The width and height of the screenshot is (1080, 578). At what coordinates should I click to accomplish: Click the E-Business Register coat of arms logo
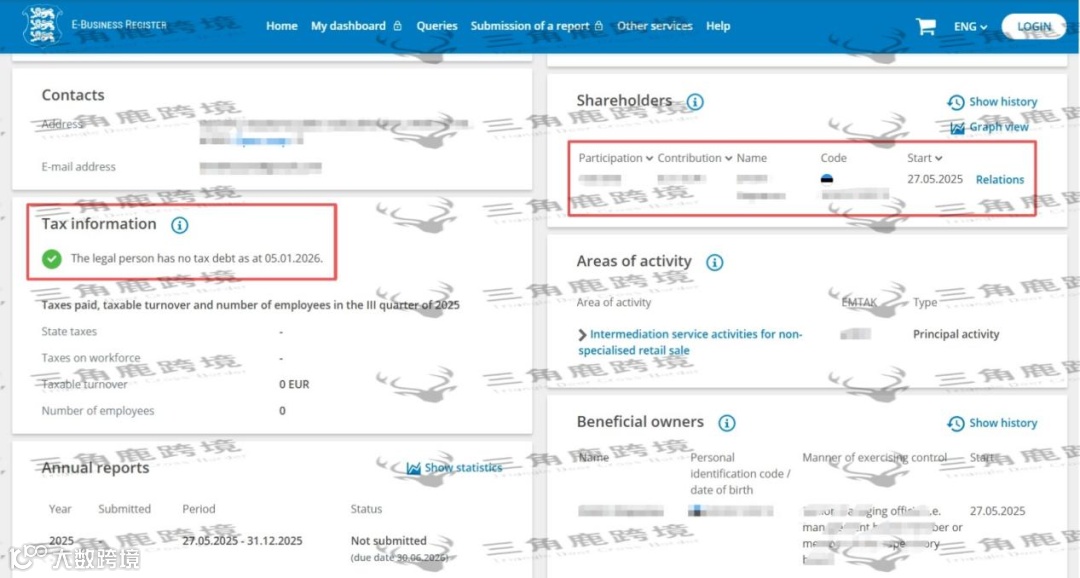[41, 25]
